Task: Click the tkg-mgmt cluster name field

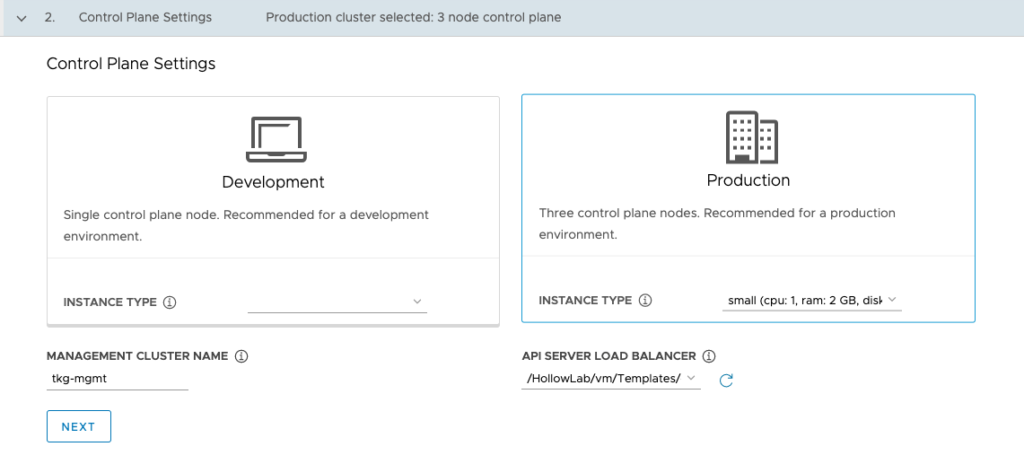Action: point(117,379)
